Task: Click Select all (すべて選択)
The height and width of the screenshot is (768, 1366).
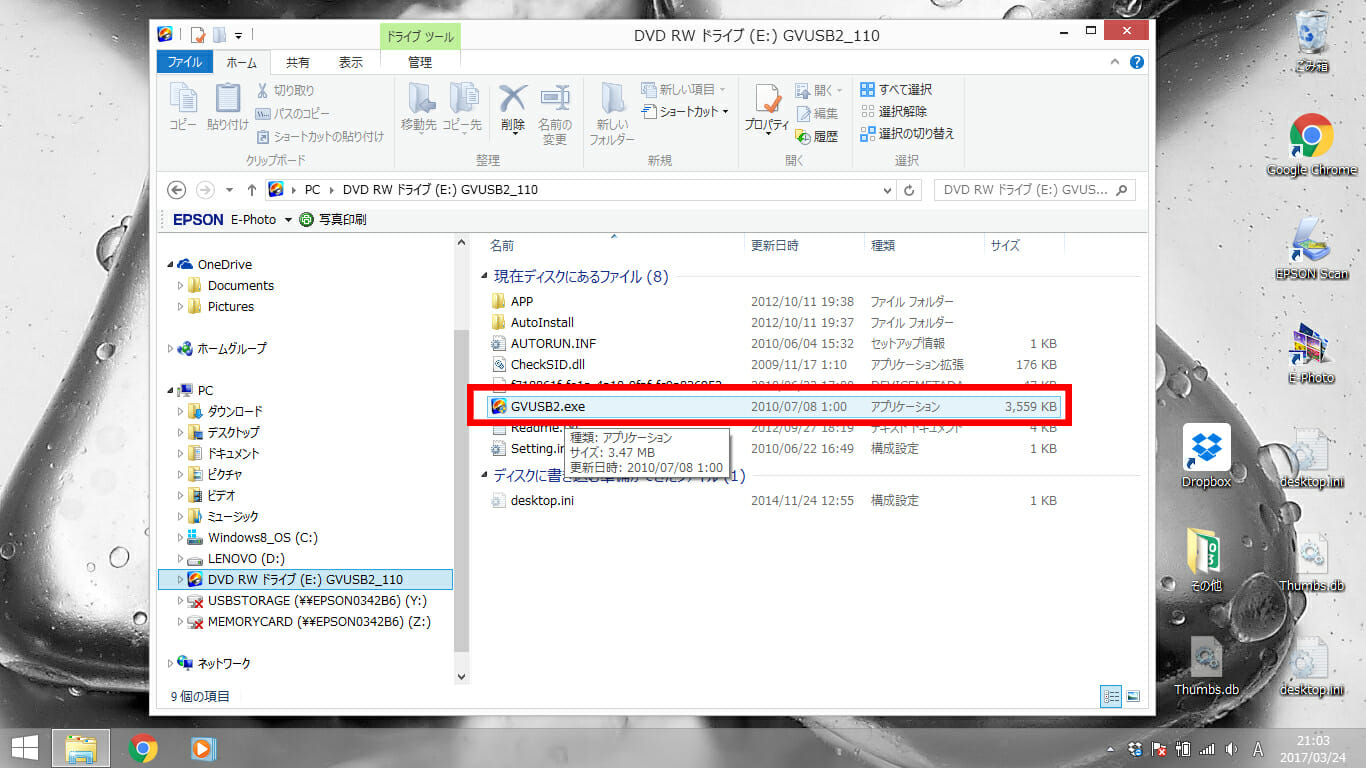Action: pyautogui.click(x=896, y=90)
